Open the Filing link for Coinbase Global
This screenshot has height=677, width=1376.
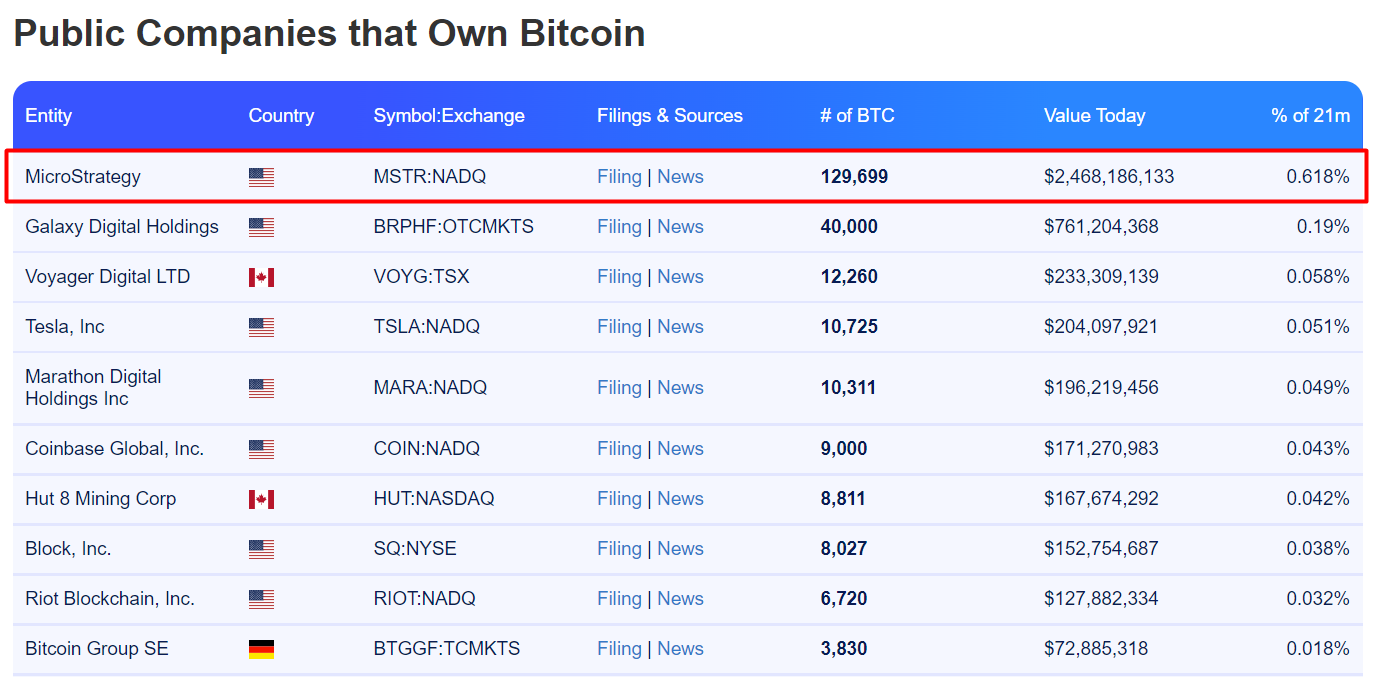619,449
